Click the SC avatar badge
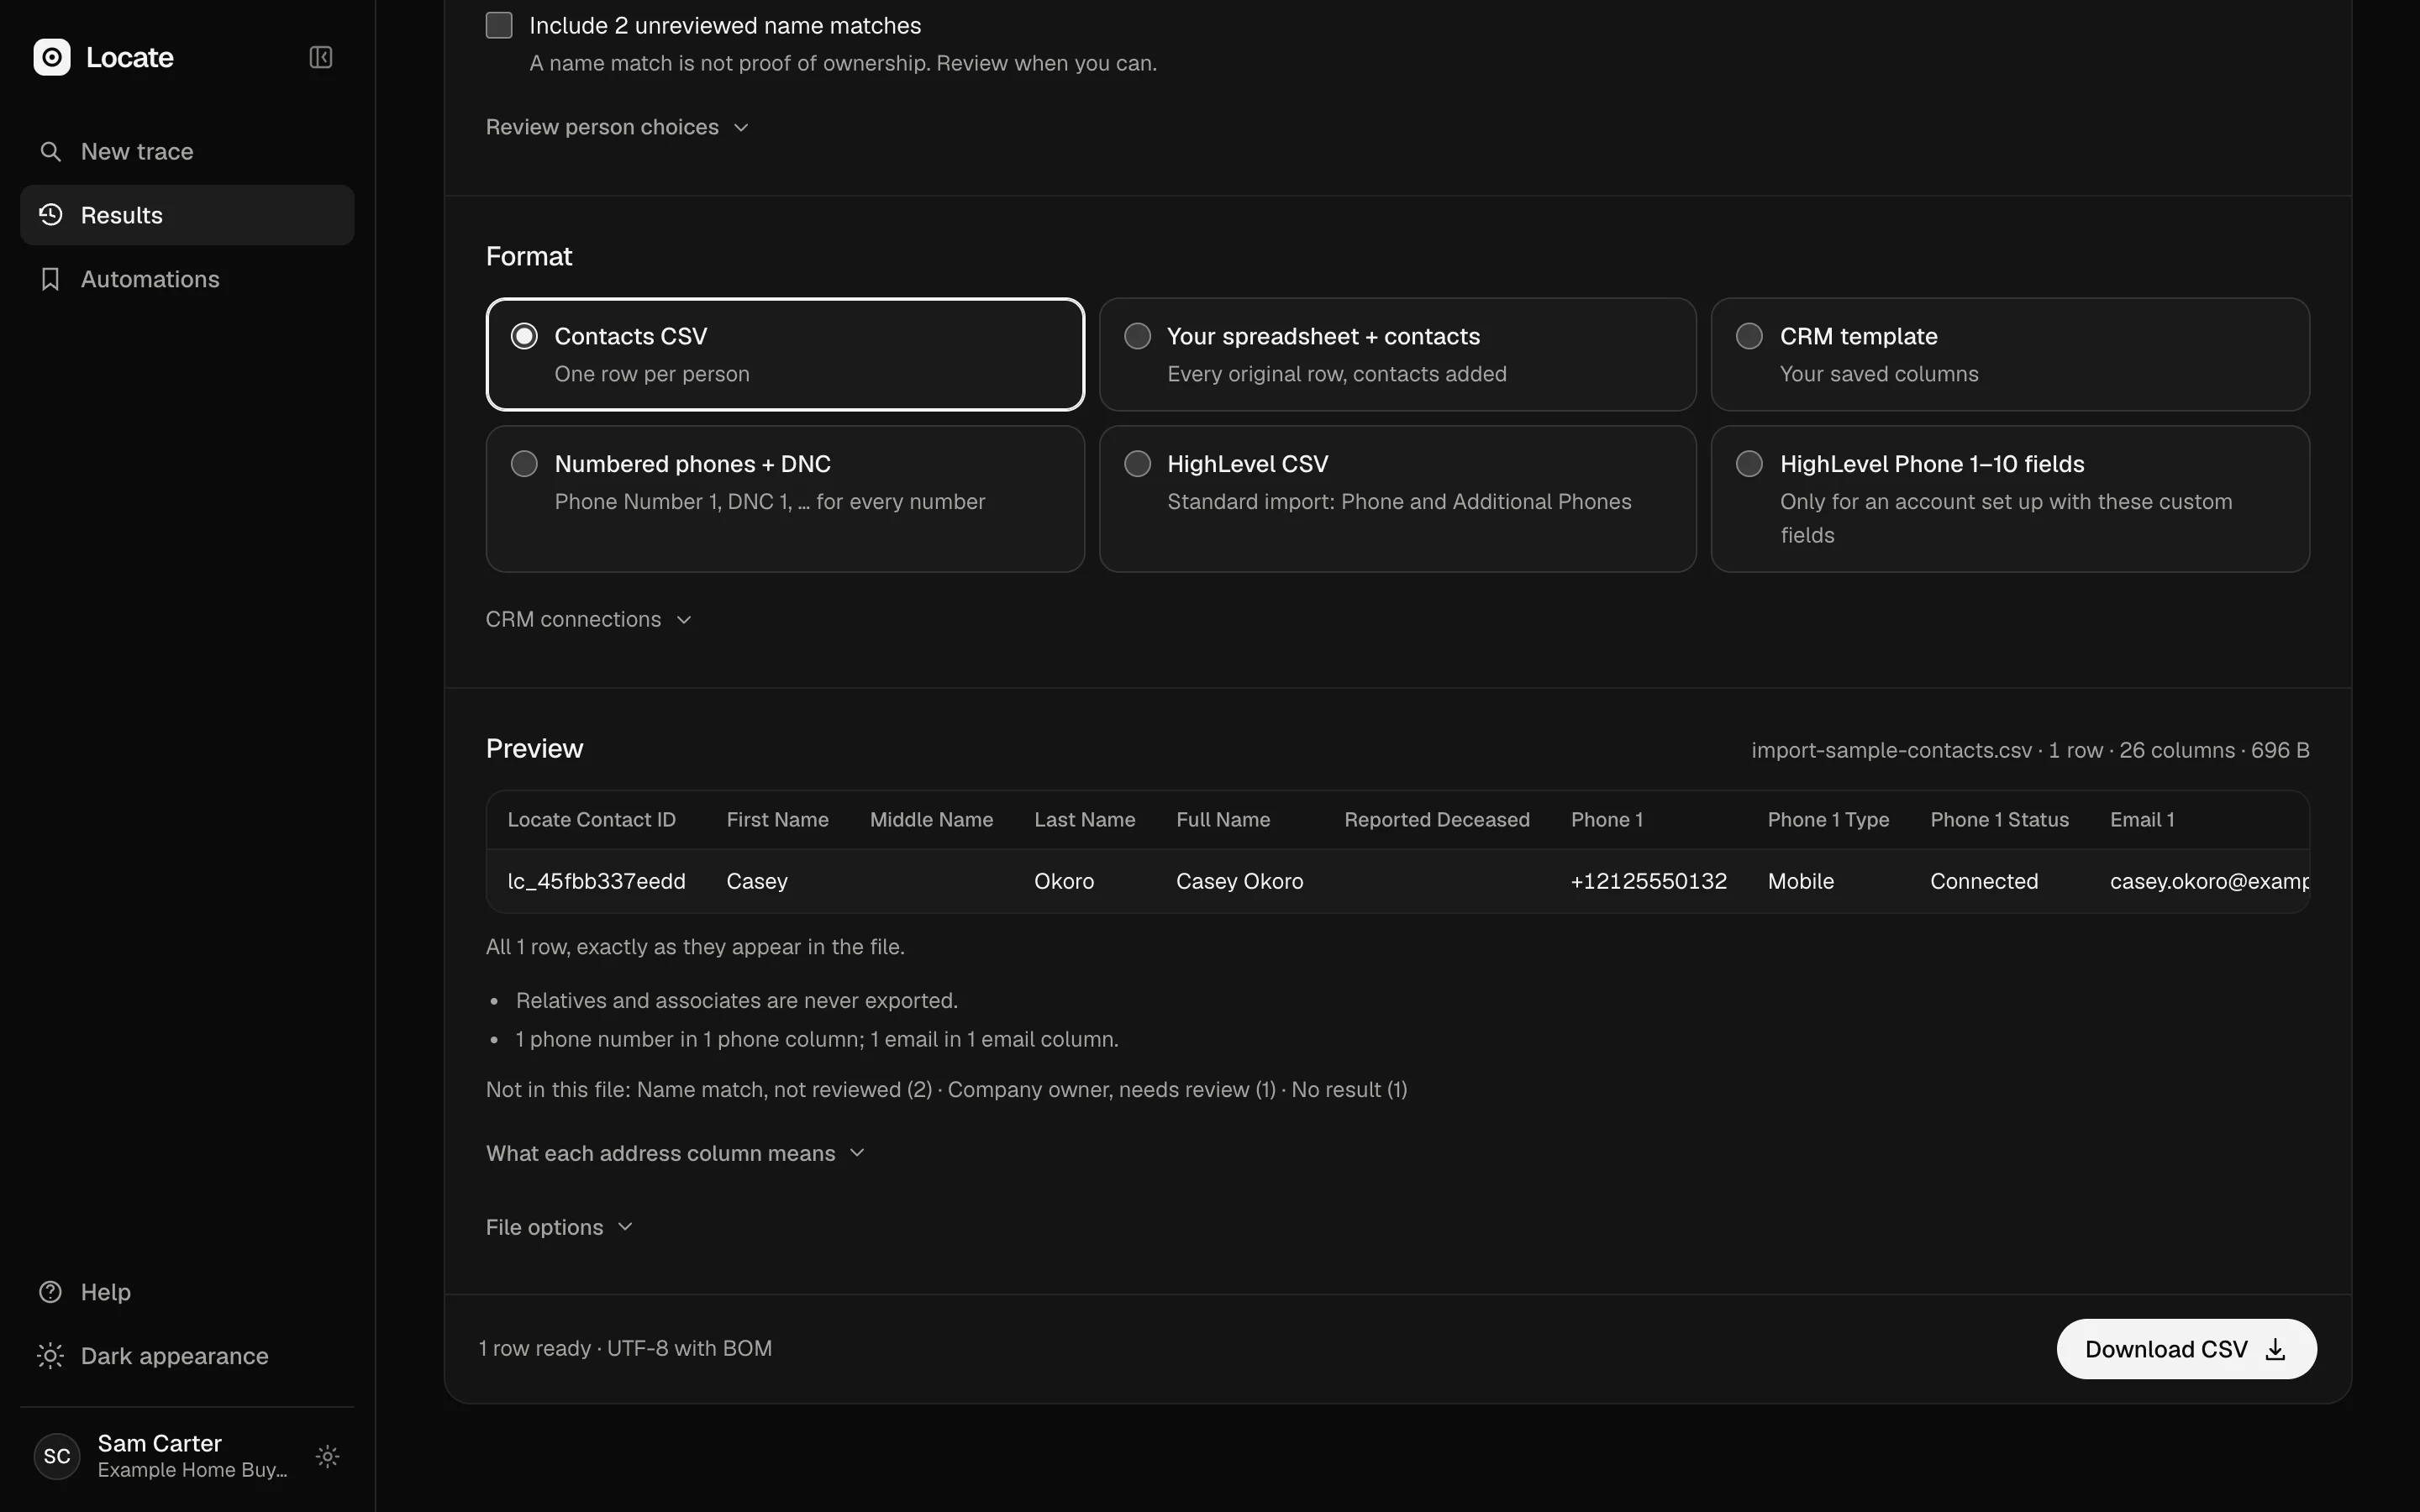 pos(57,1456)
